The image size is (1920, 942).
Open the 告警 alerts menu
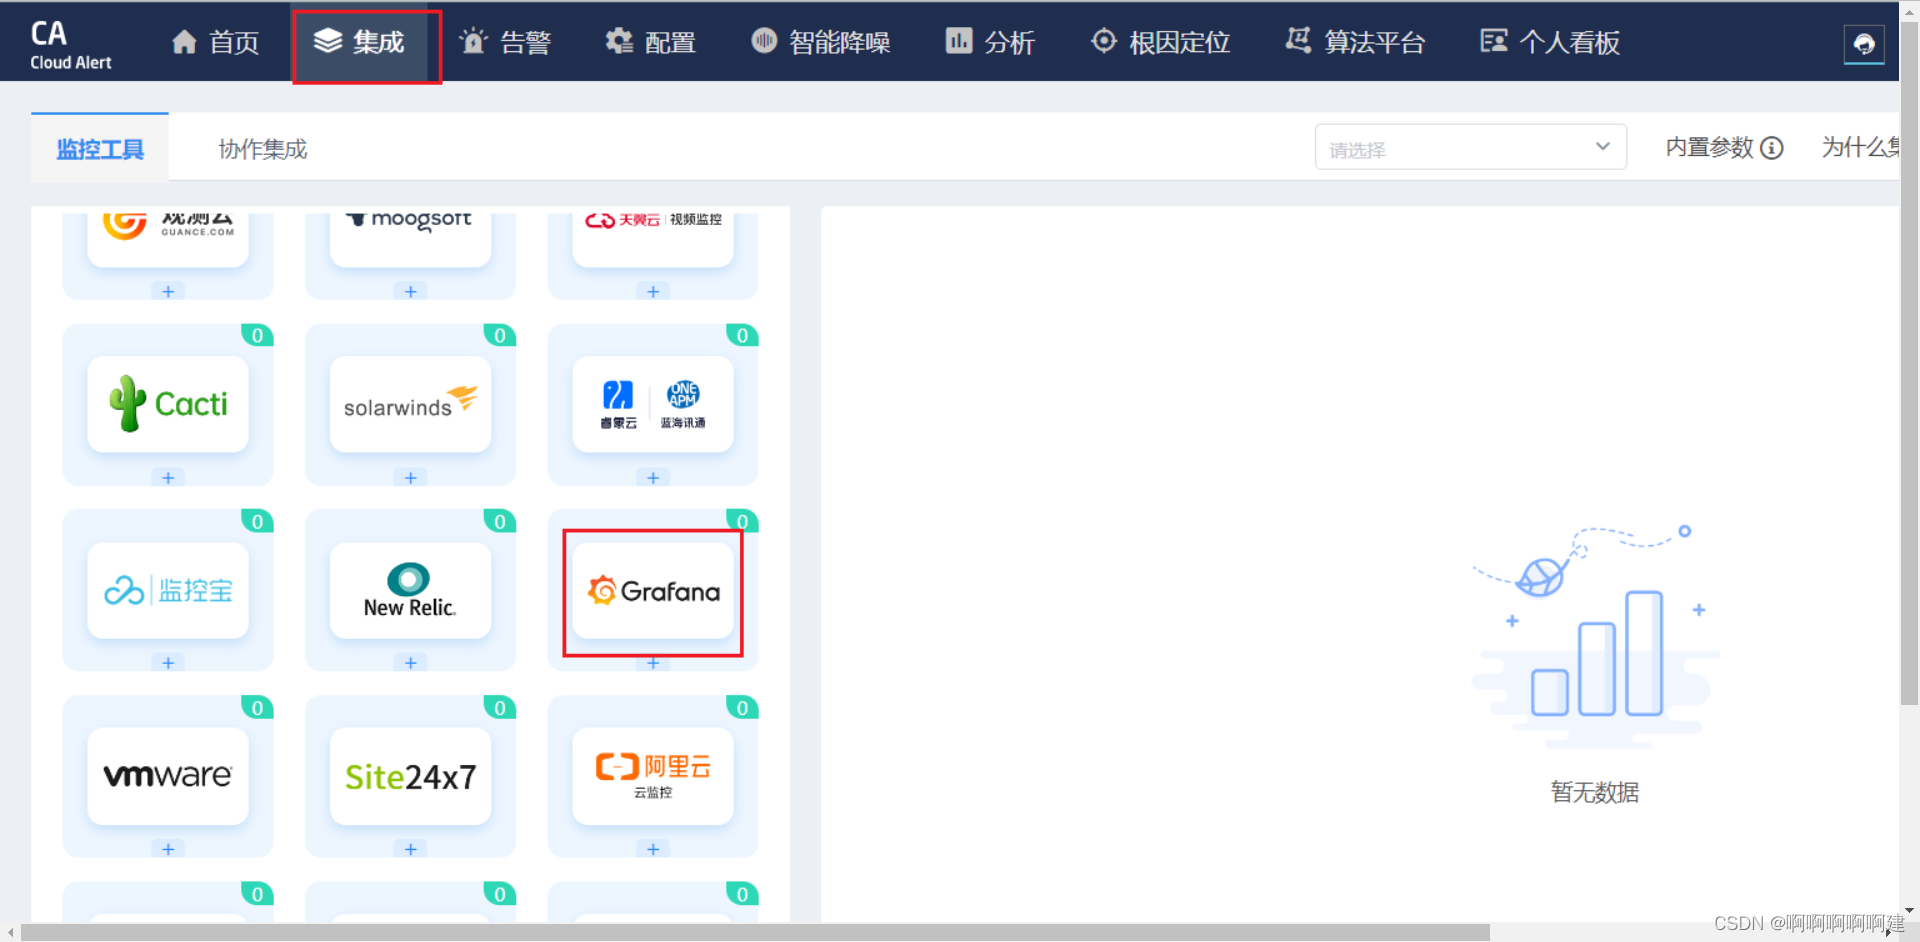point(505,42)
